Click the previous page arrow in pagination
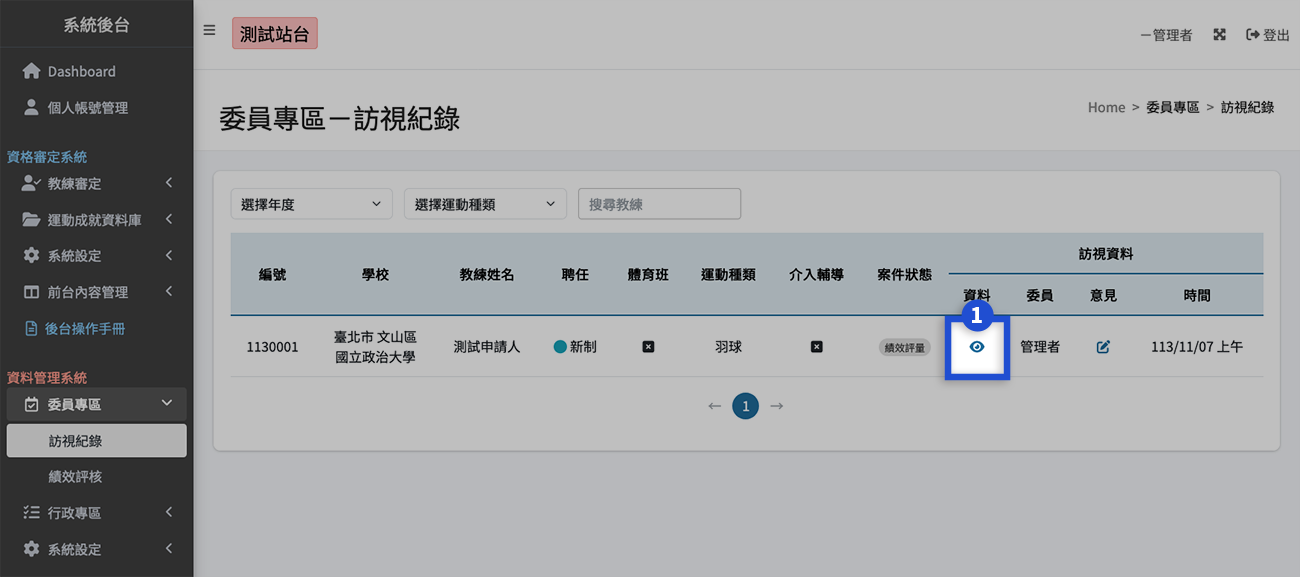This screenshot has height=577, width=1300. (x=714, y=406)
